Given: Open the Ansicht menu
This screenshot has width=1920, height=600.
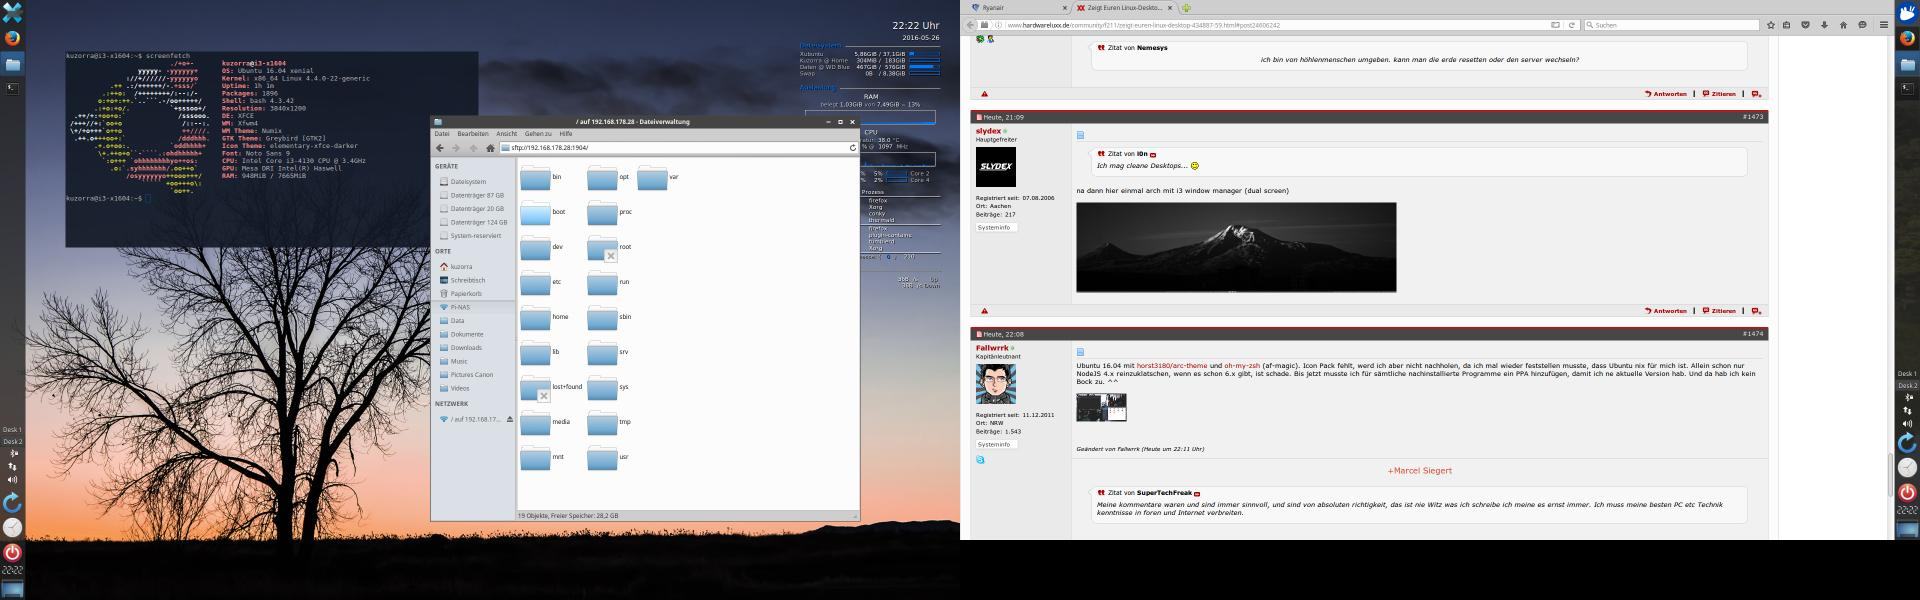Looking at the screenshot, I should (507, 134).
